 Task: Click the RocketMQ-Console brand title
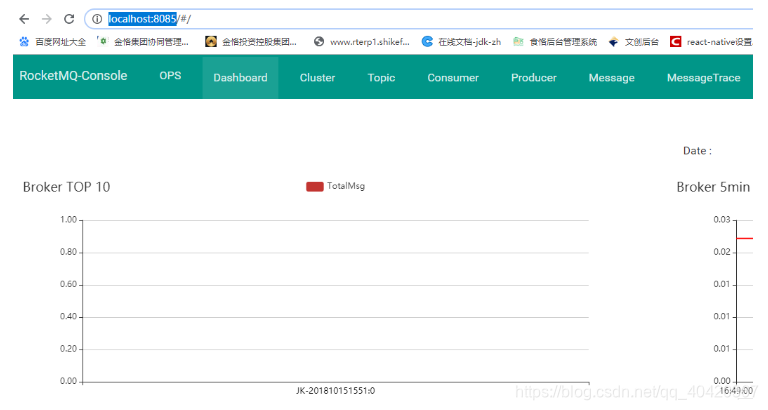pos(73,76)
